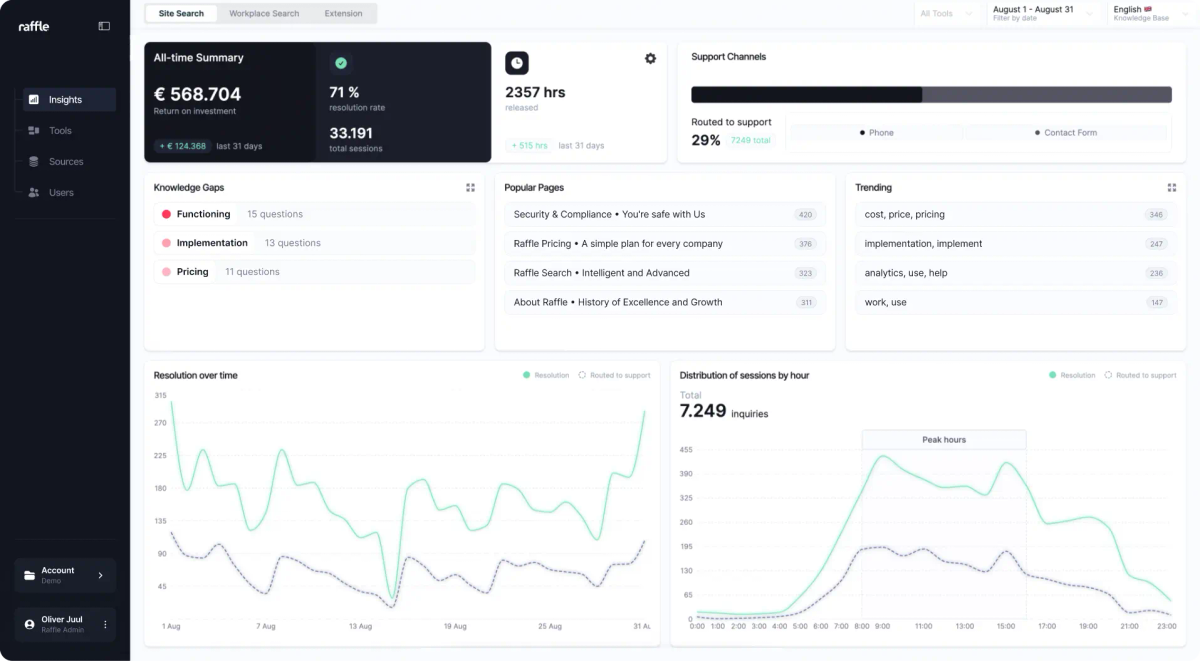The height and width of the screenshot is (661, 1200).
Task: Toggle Routed to support in Resolution over time
Action: coord(614,376)
